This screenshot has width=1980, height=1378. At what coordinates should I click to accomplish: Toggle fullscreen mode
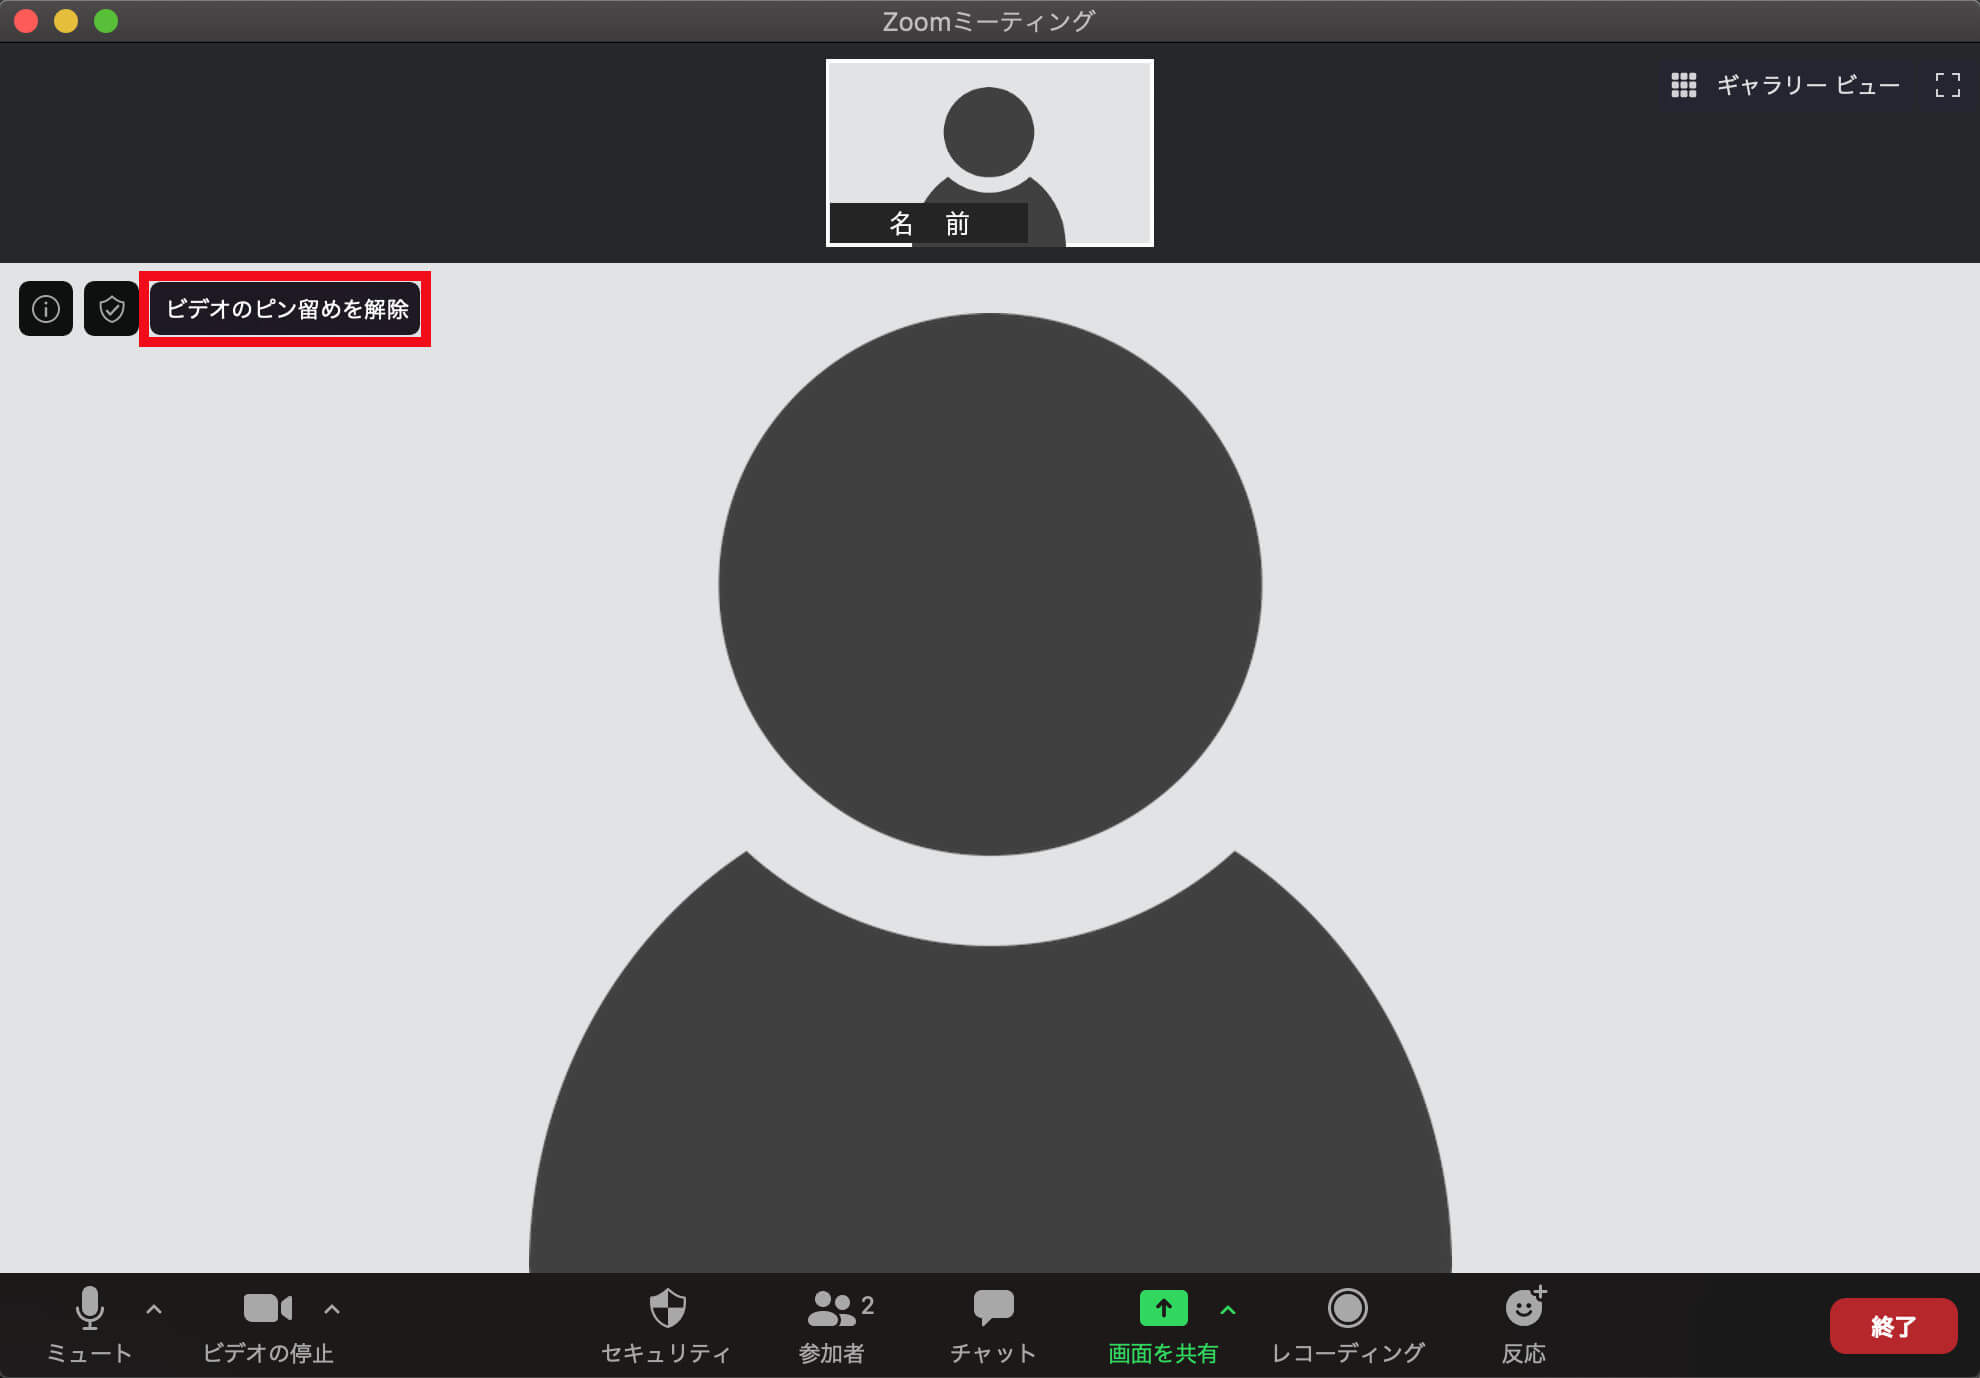[1949, 86]
